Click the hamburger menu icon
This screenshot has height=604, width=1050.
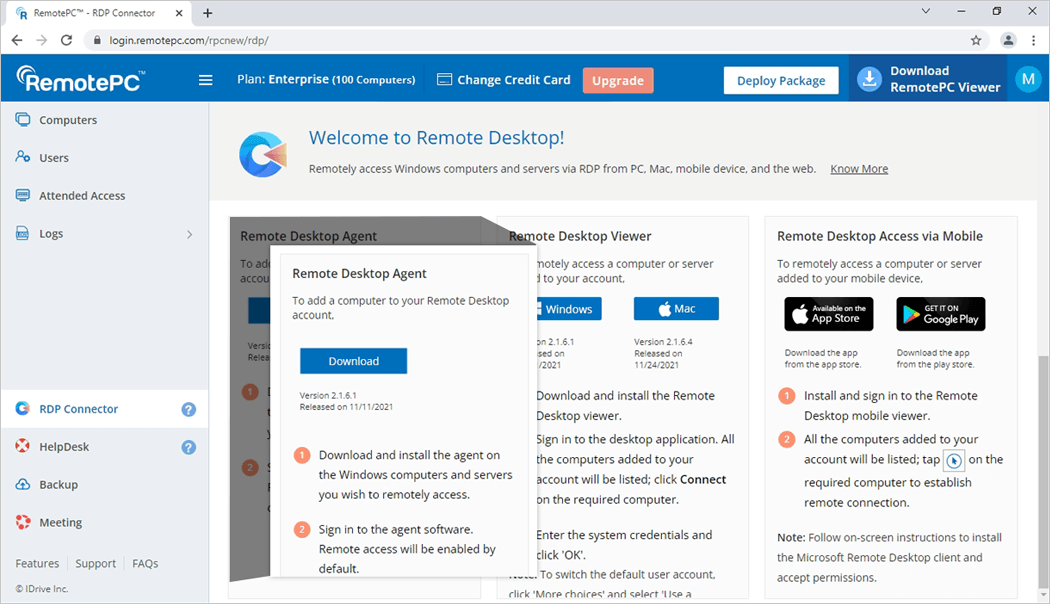(206, 80)
